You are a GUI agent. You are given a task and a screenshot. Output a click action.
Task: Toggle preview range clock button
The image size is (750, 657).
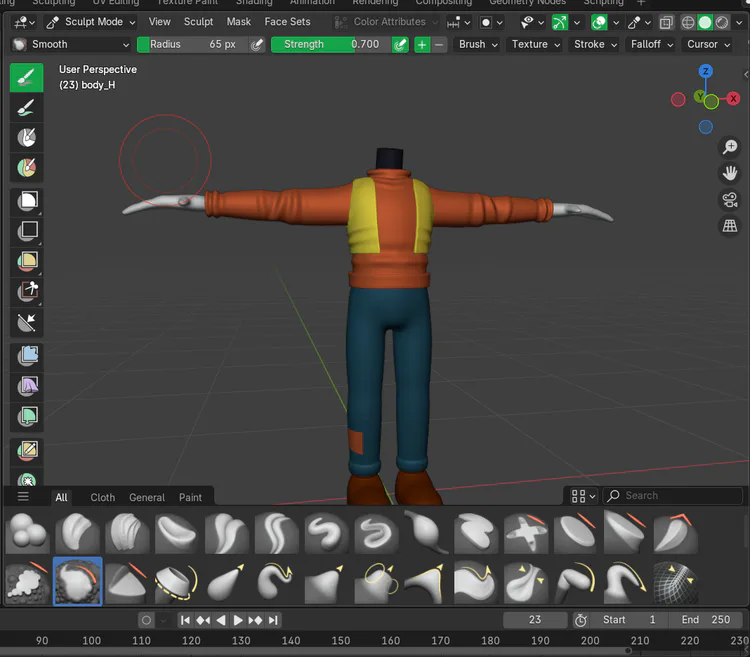[x=581, y=620]
